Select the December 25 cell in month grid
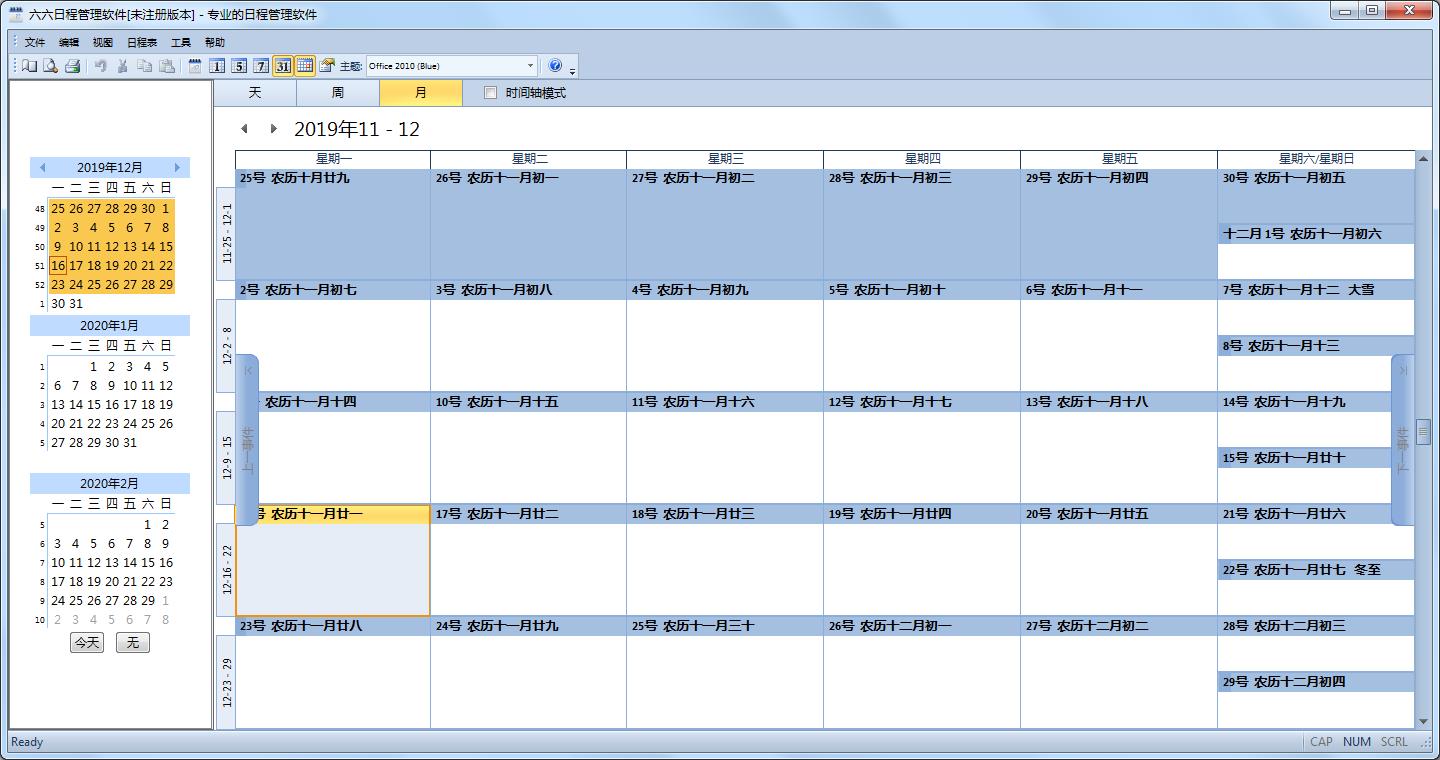The width and height of the screenshot is (1440, 760). [x=725, y=675]
